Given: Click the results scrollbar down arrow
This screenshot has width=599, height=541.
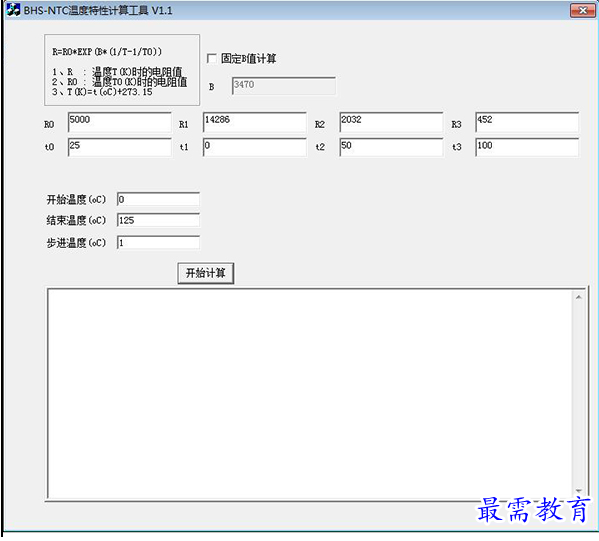Looking at the screenshot, I should pyautogui.click(x=579, y=491).
